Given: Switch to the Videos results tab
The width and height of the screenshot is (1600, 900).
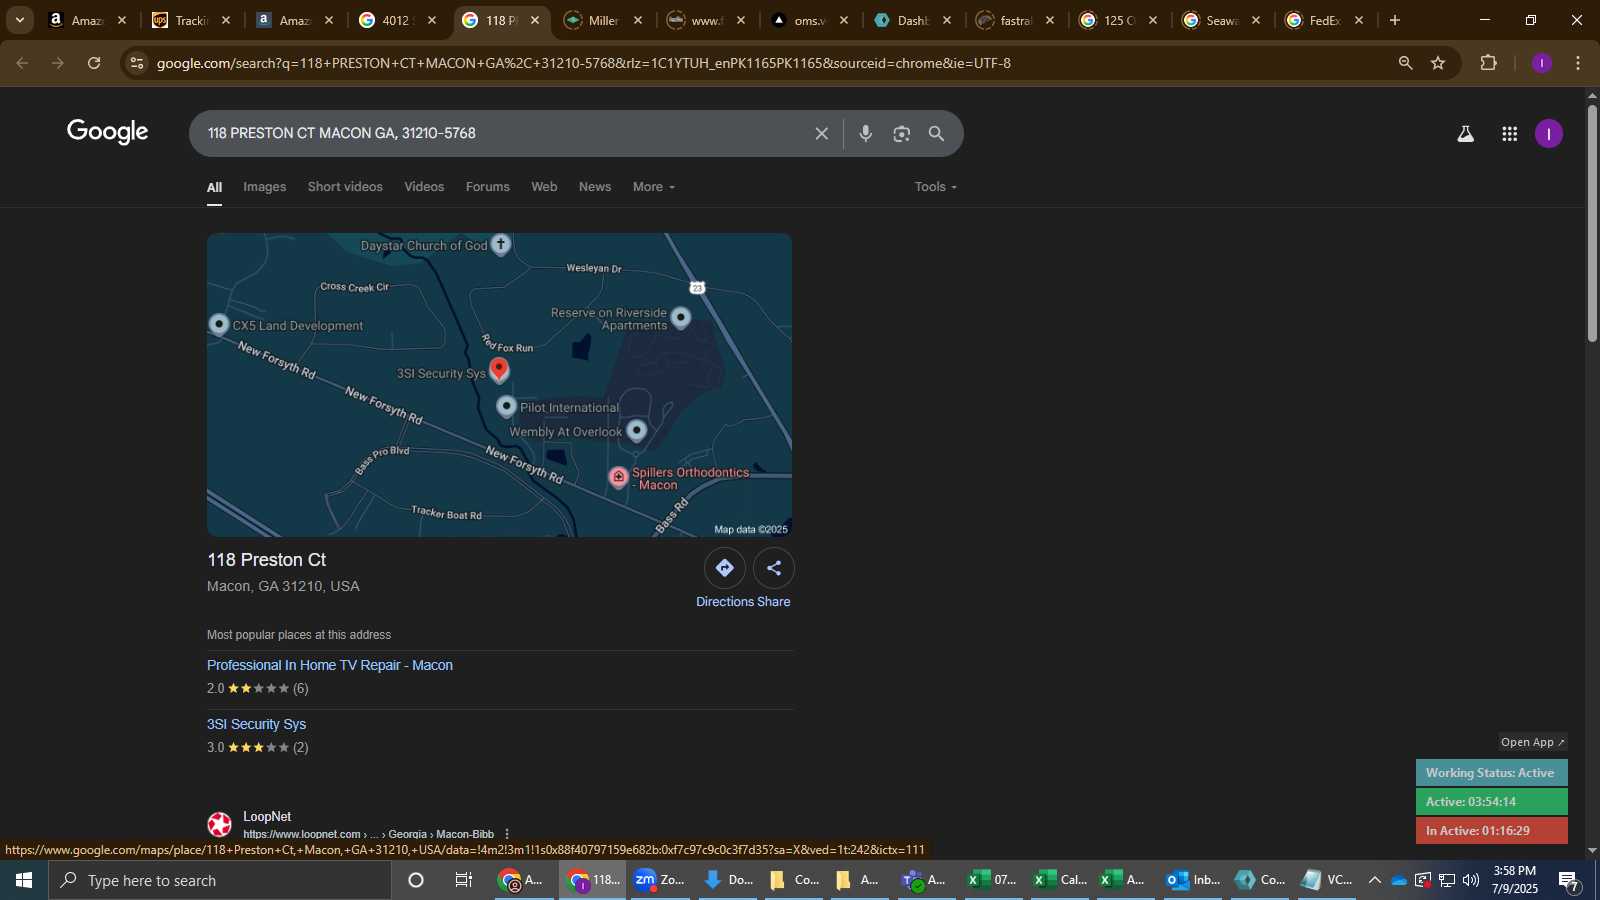Looking at the screenshot, I should 424,187.
